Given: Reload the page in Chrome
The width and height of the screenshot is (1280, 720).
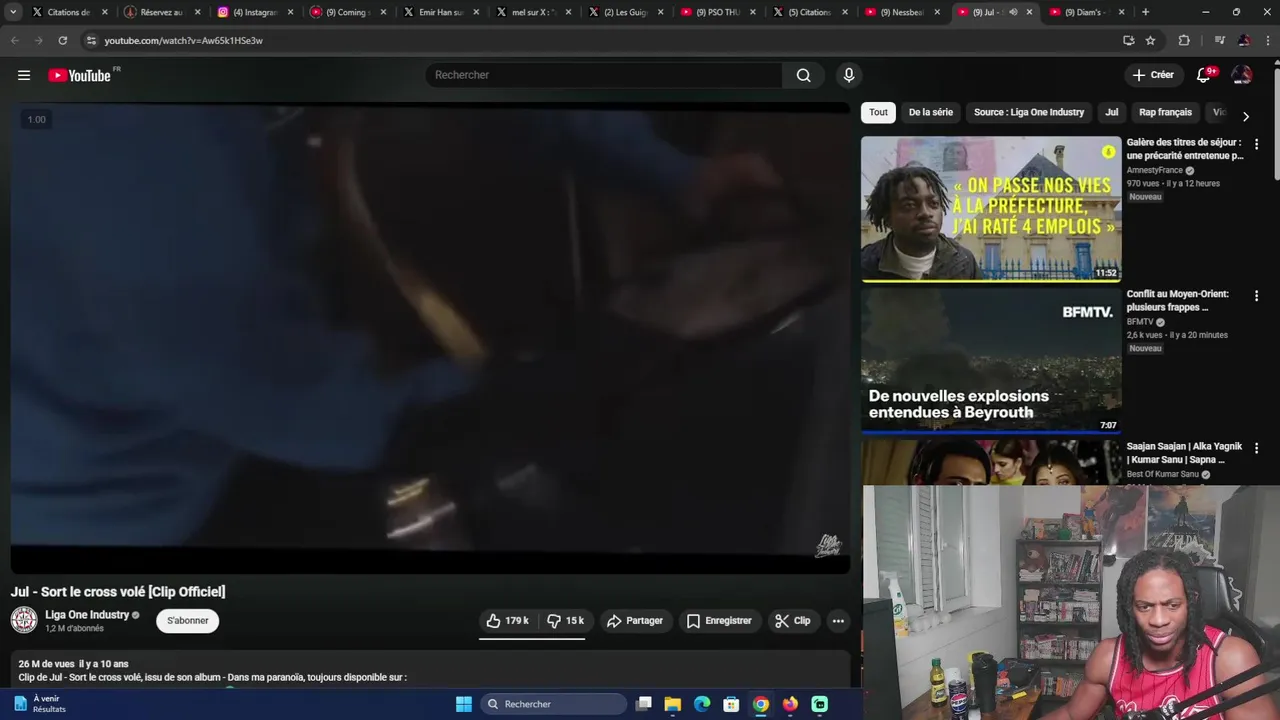Looking at the screenshot, I should pos(62,40).
